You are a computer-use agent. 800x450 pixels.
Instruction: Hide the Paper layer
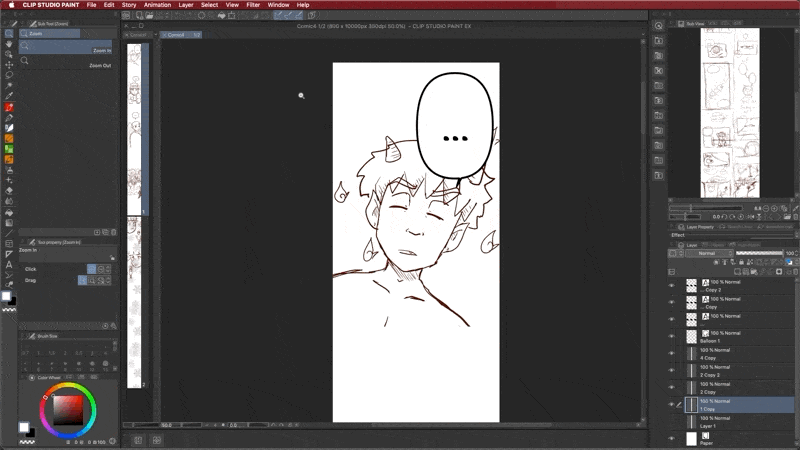[x=671, y=438]
